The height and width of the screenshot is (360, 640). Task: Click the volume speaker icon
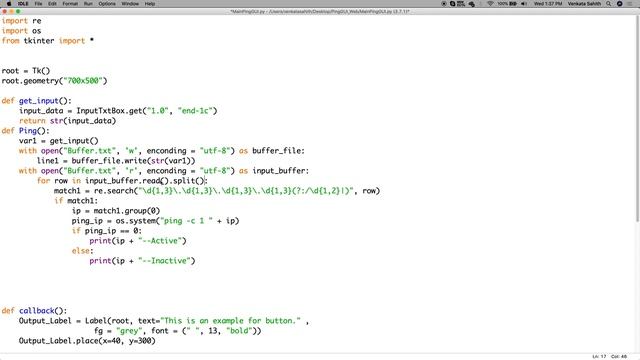[524, 4]
